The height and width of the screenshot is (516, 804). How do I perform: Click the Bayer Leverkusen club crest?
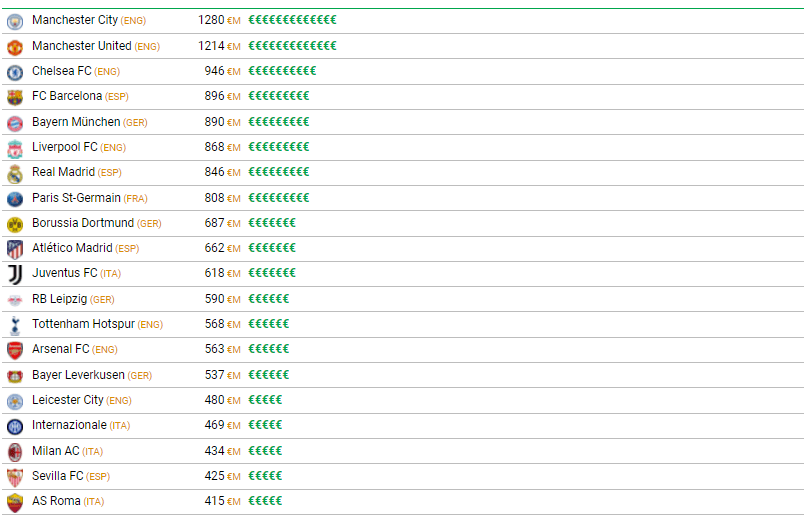coord(15,376)
